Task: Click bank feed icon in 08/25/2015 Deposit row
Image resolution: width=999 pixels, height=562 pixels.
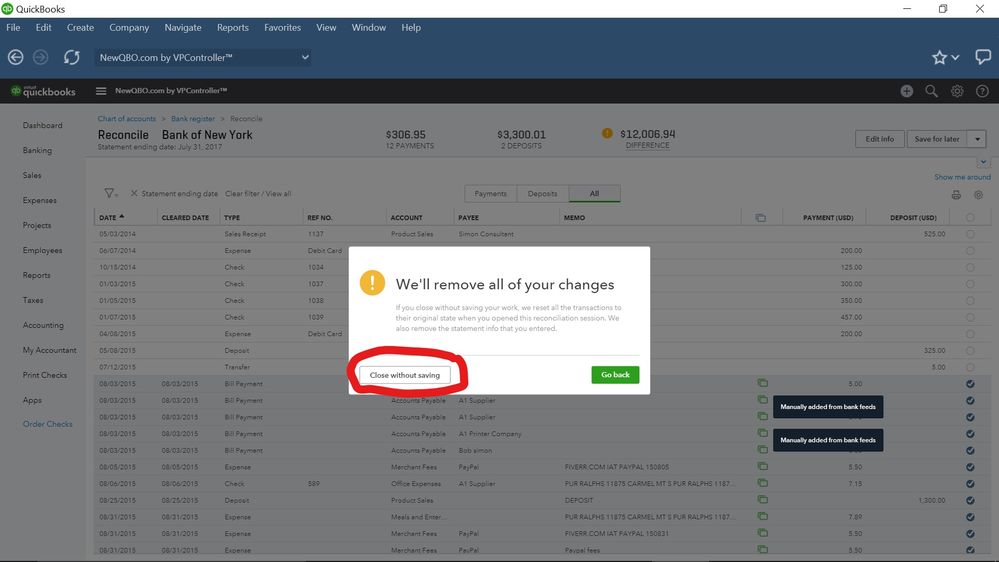Action: tap(763, 500)
